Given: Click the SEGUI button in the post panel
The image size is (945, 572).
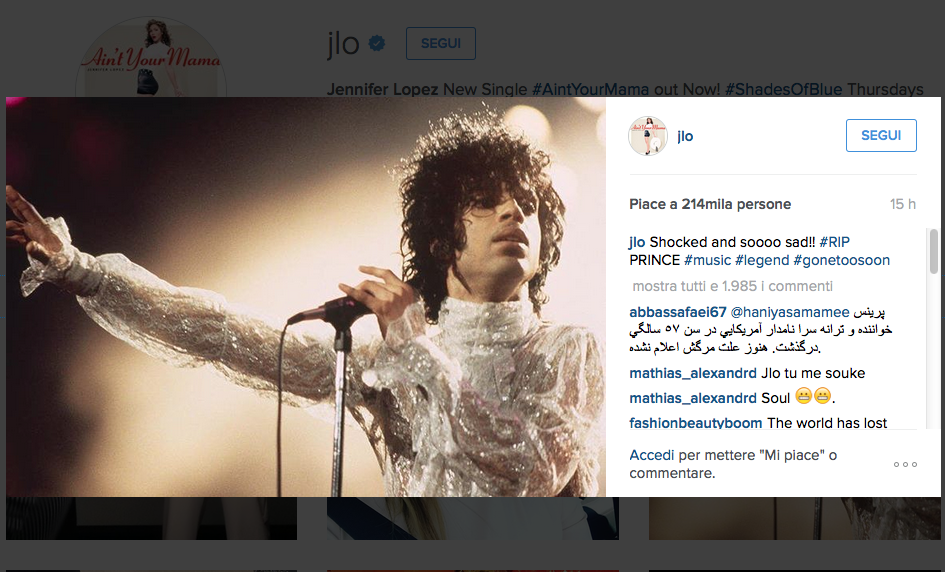Looking at the screenshot, I should pos(881,136).
